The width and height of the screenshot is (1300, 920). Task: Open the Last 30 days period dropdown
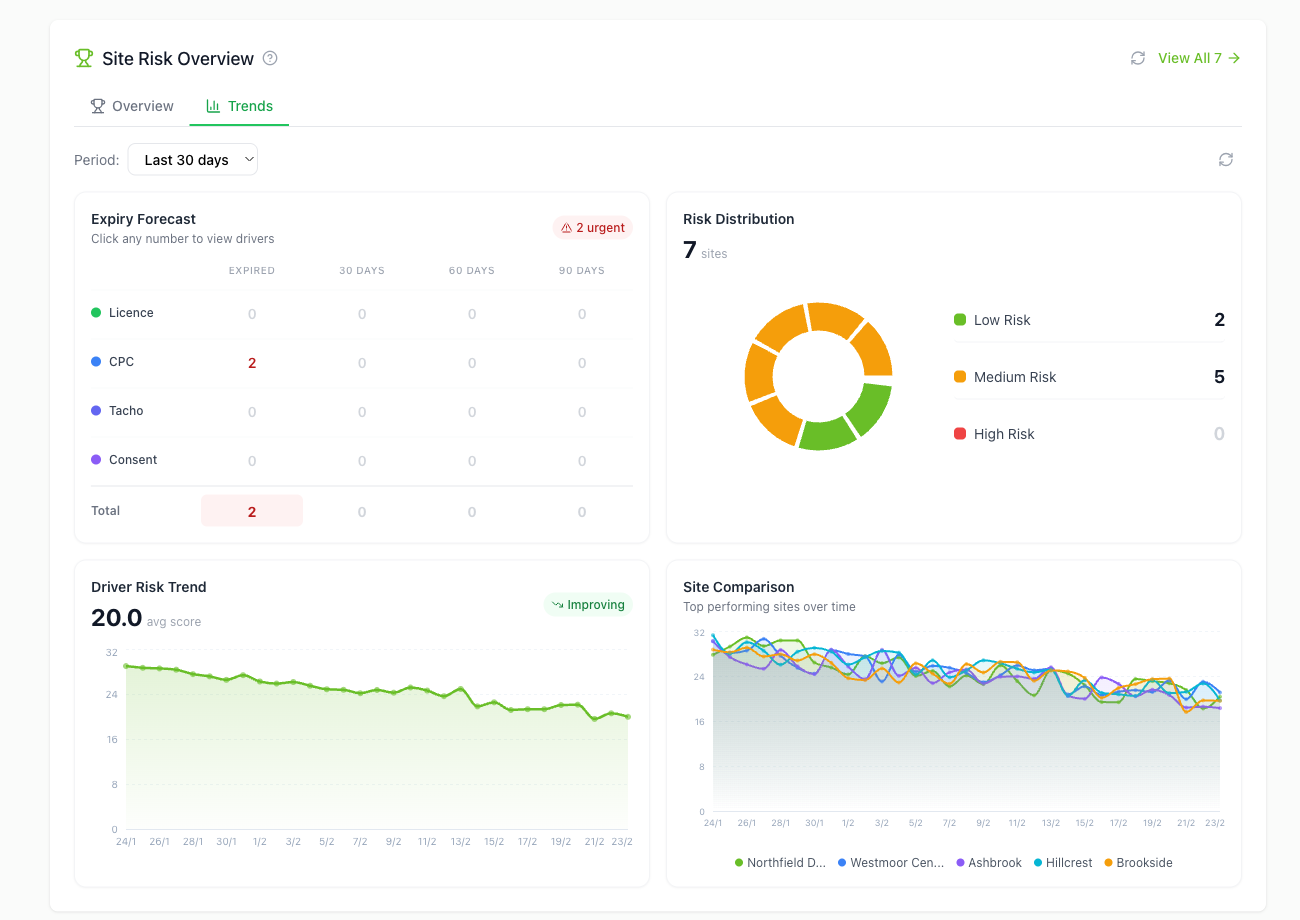pos(192,159)
